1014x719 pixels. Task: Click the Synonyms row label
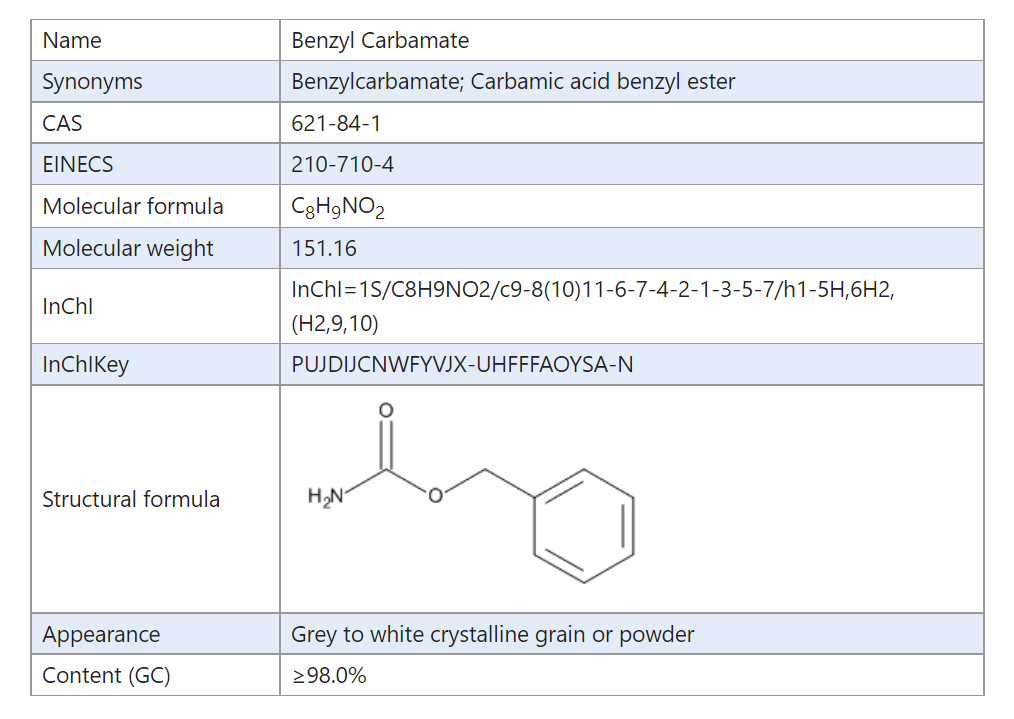(92, 82)
